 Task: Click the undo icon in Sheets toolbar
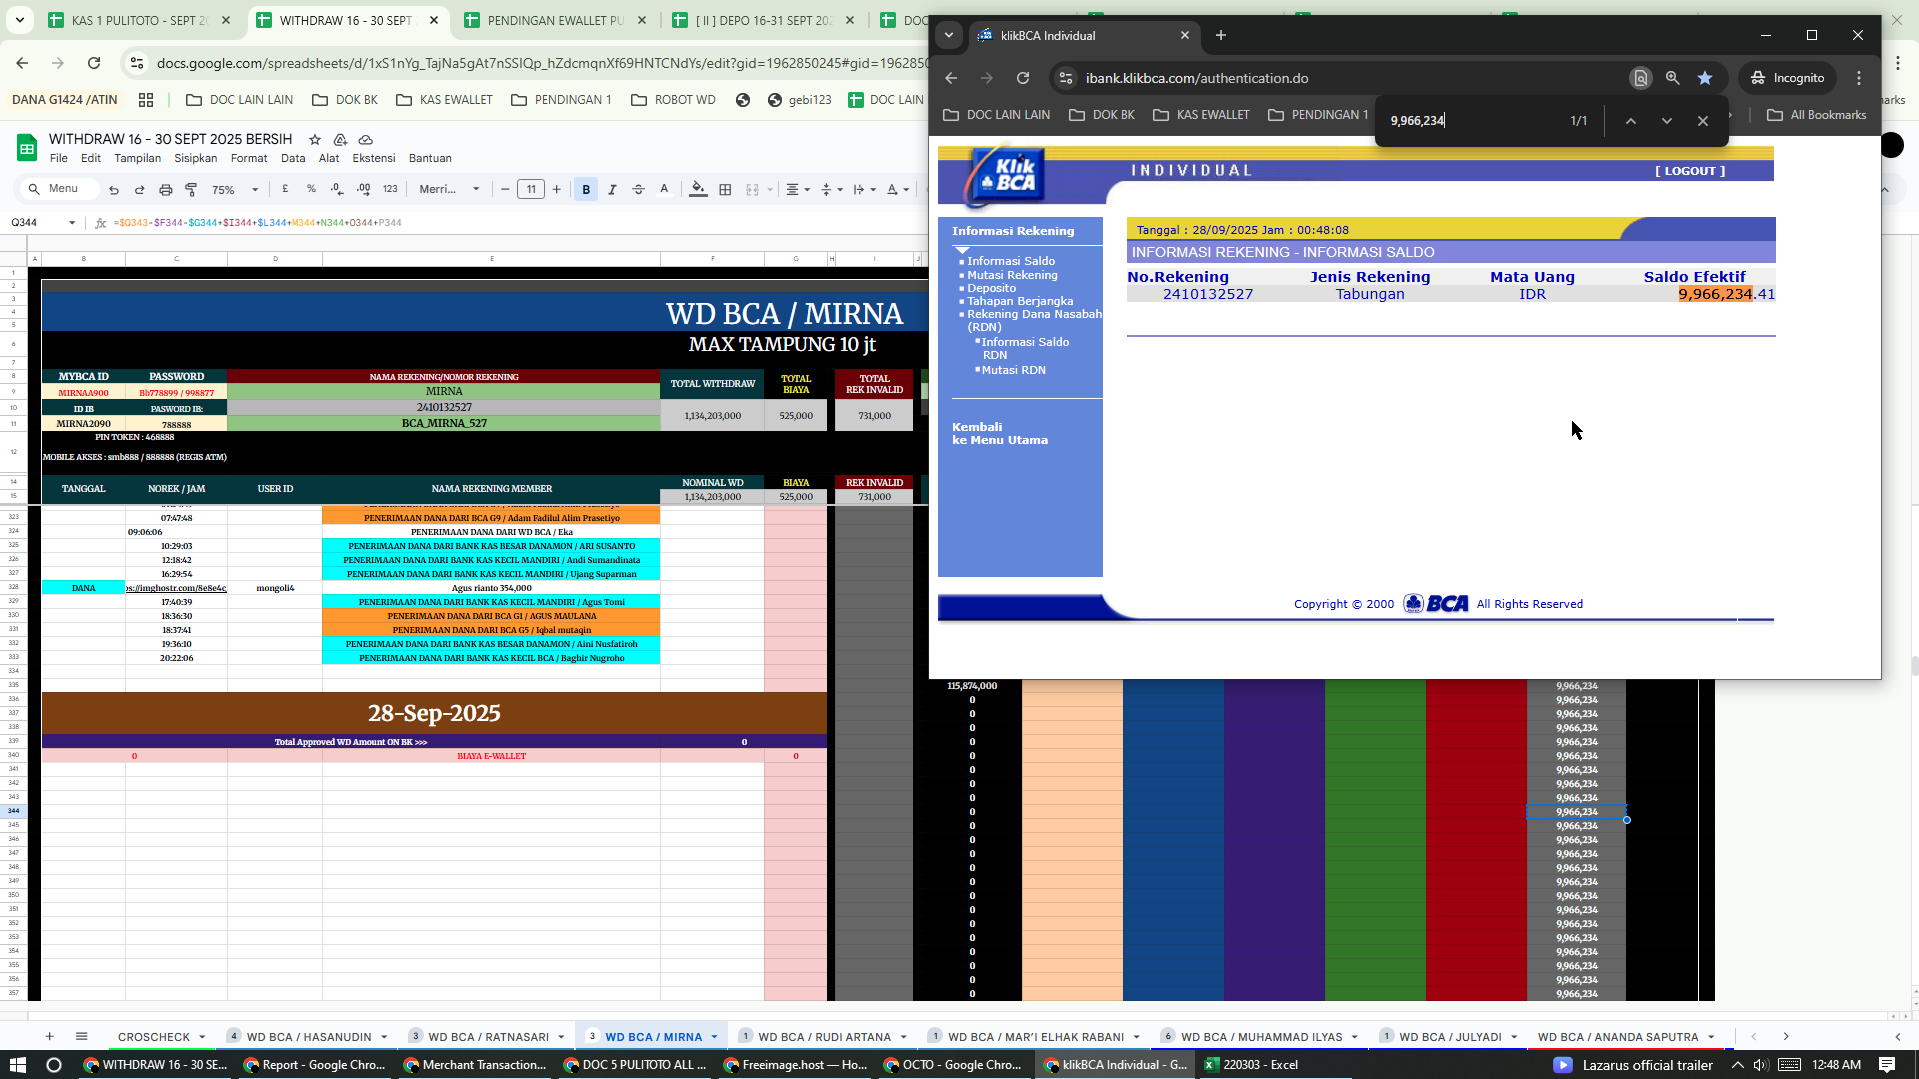pos(114,189)
